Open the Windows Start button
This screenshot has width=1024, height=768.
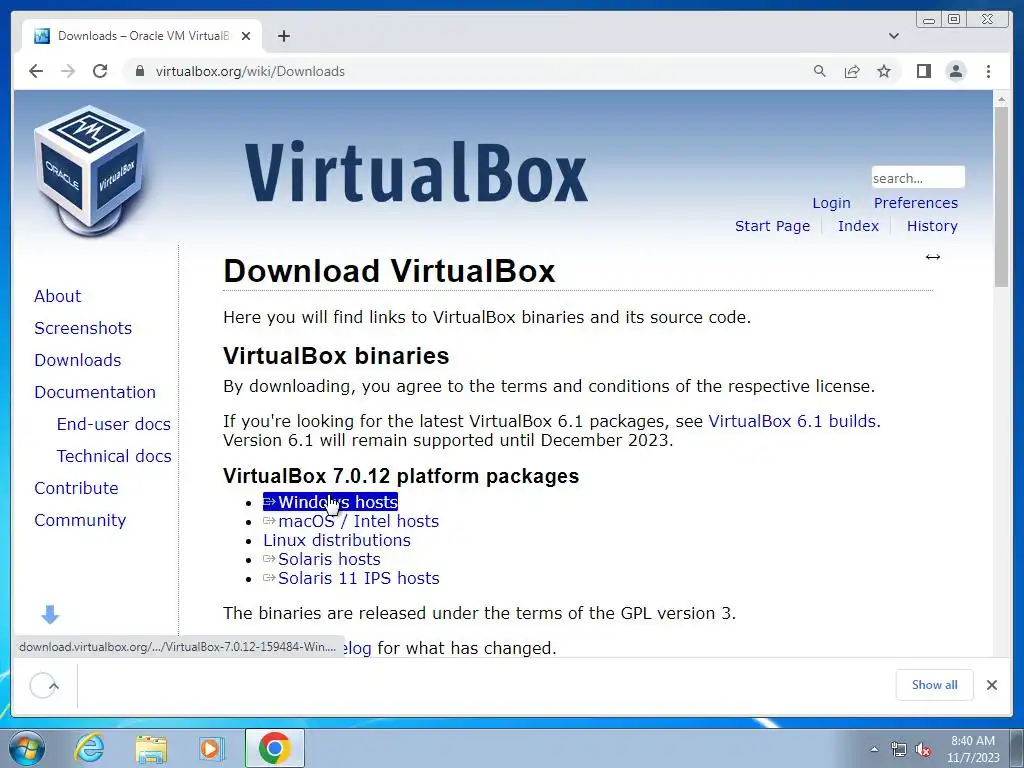pyautogui.click(x=26, y=748)
